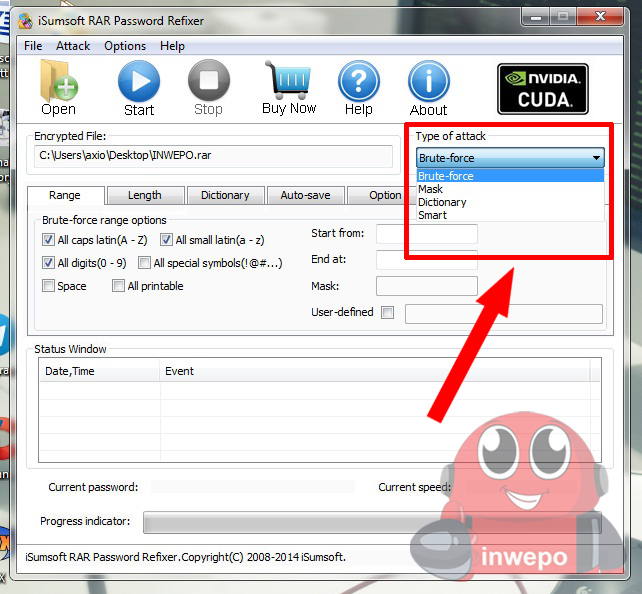Open the File menu
This screenshot has height=594, width=642.
pyautogui.click(x=33, y=46)
